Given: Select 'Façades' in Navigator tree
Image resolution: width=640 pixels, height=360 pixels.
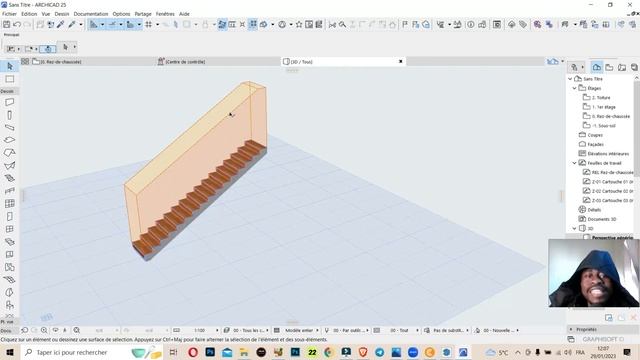Looking at the screenshot, I should (x=596, y=144).
